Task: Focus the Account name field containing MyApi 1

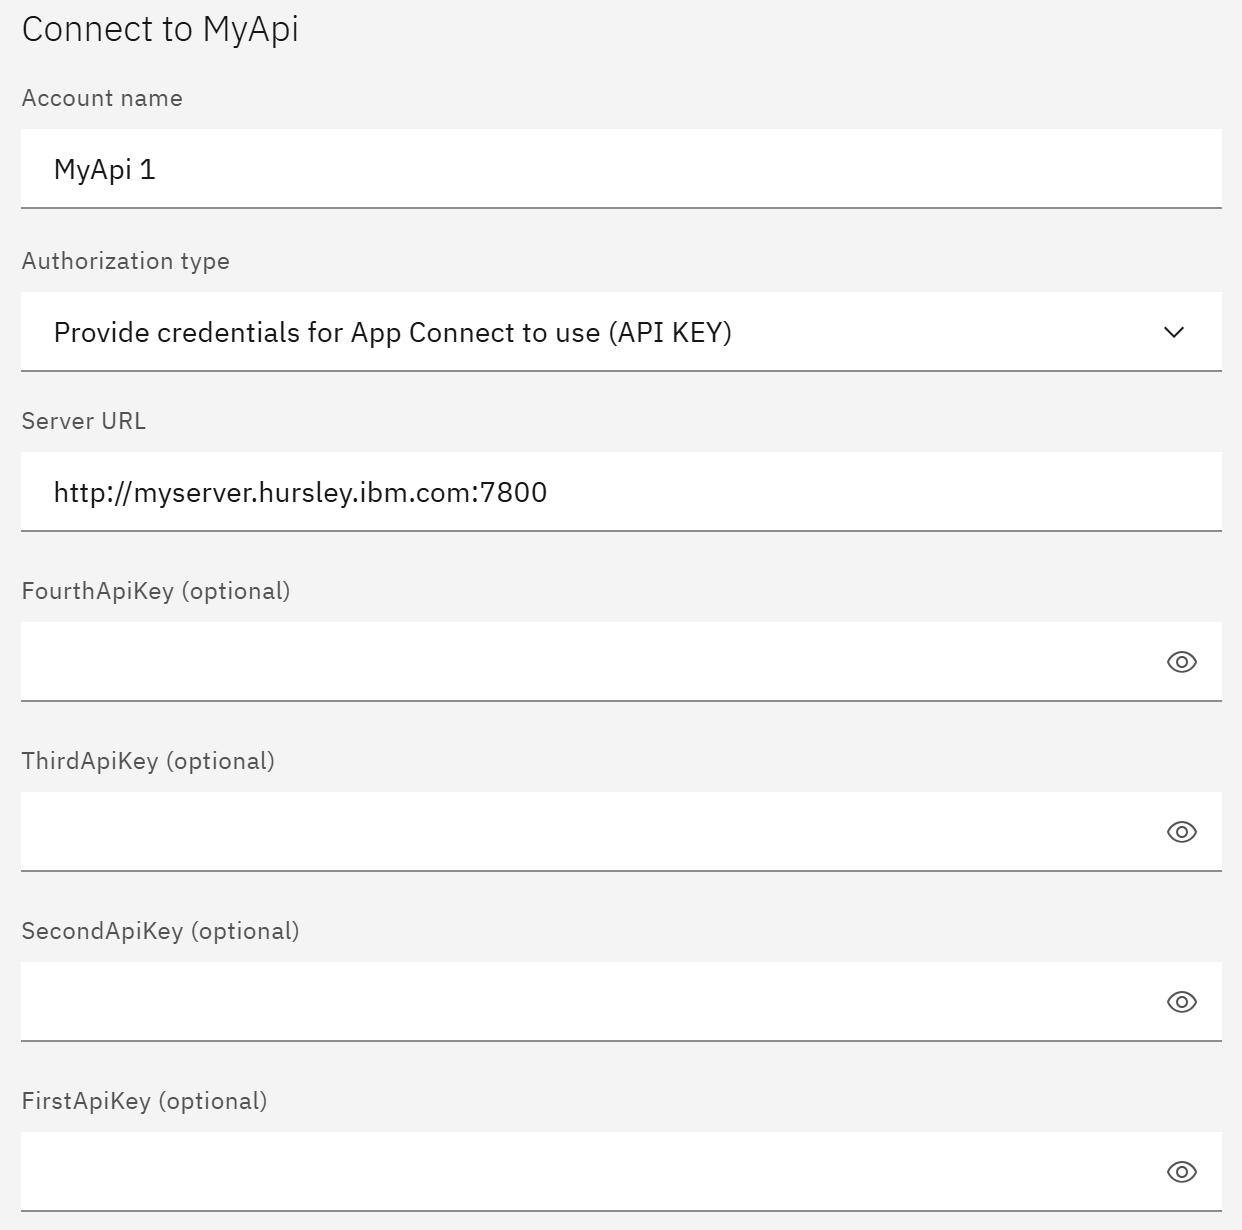Action: pyautogui.click(x=621, y=169)
